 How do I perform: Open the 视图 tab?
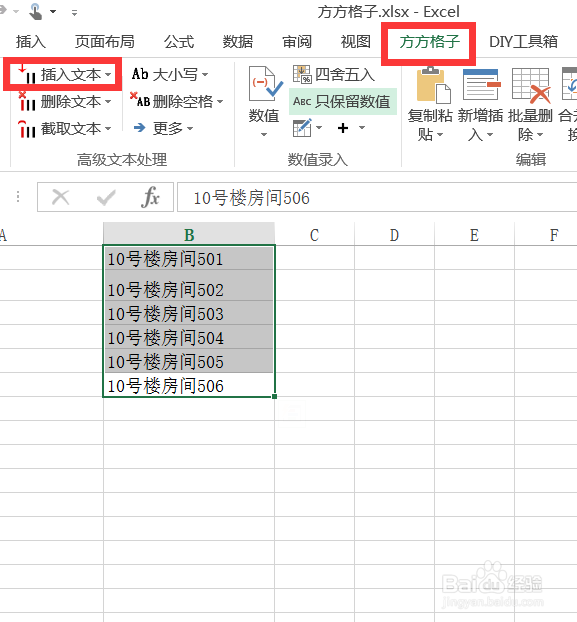coord(356,42)
